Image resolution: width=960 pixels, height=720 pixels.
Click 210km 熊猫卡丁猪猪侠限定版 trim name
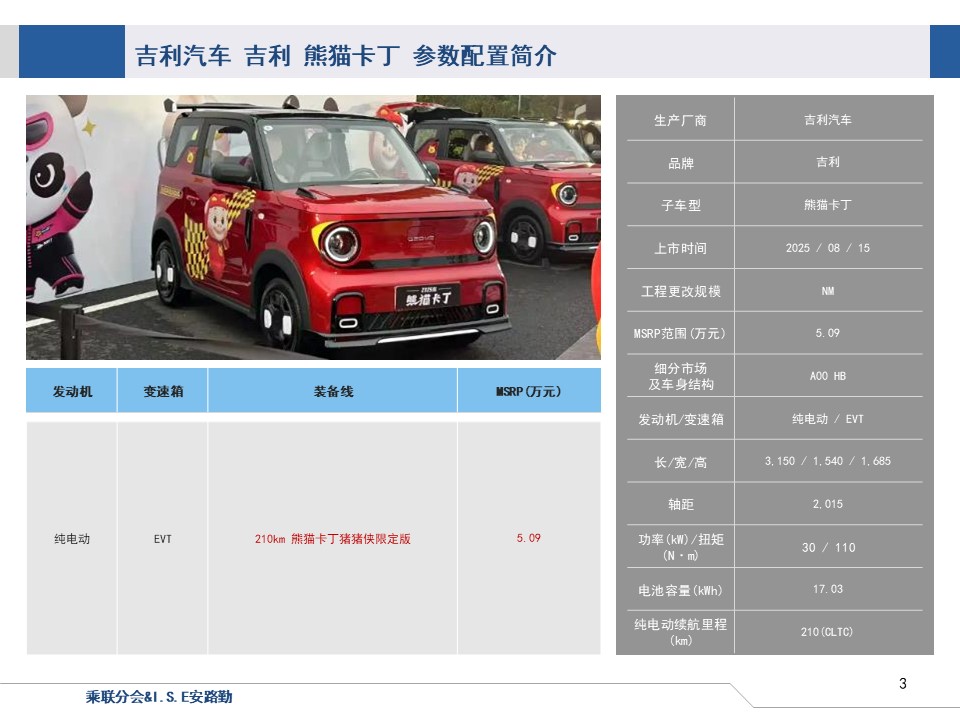(x=332, y=539)
